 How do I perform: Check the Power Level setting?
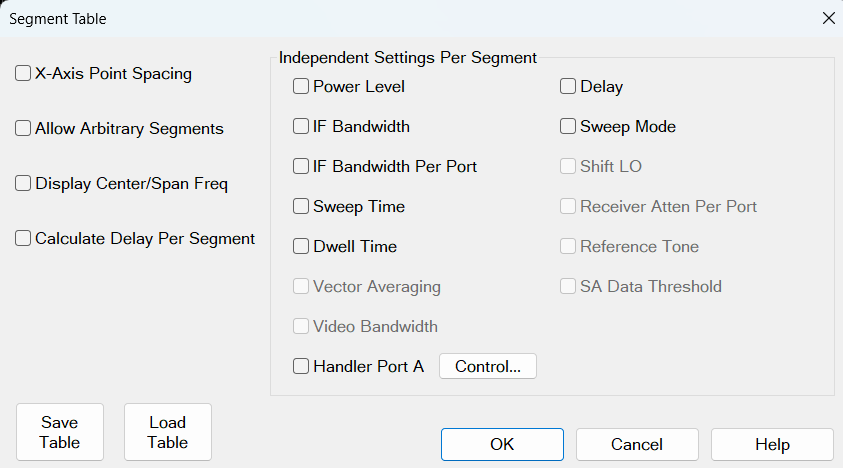click(301, 87)
